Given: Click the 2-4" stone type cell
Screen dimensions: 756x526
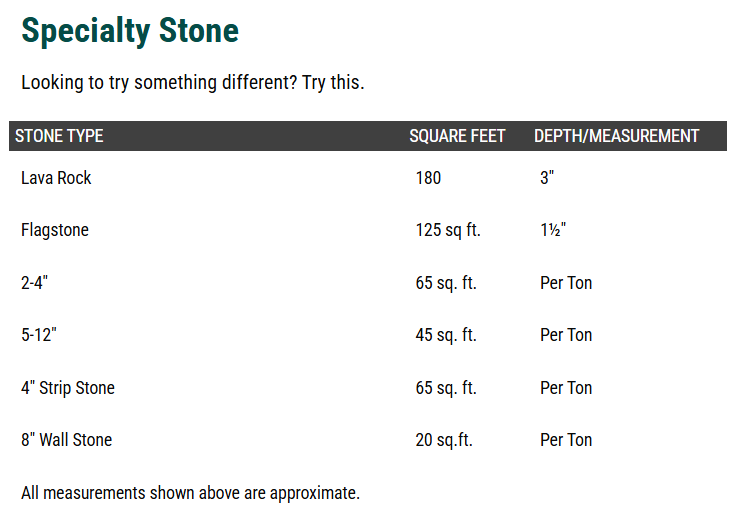Looking at the screenshot, I should point(34,283).
